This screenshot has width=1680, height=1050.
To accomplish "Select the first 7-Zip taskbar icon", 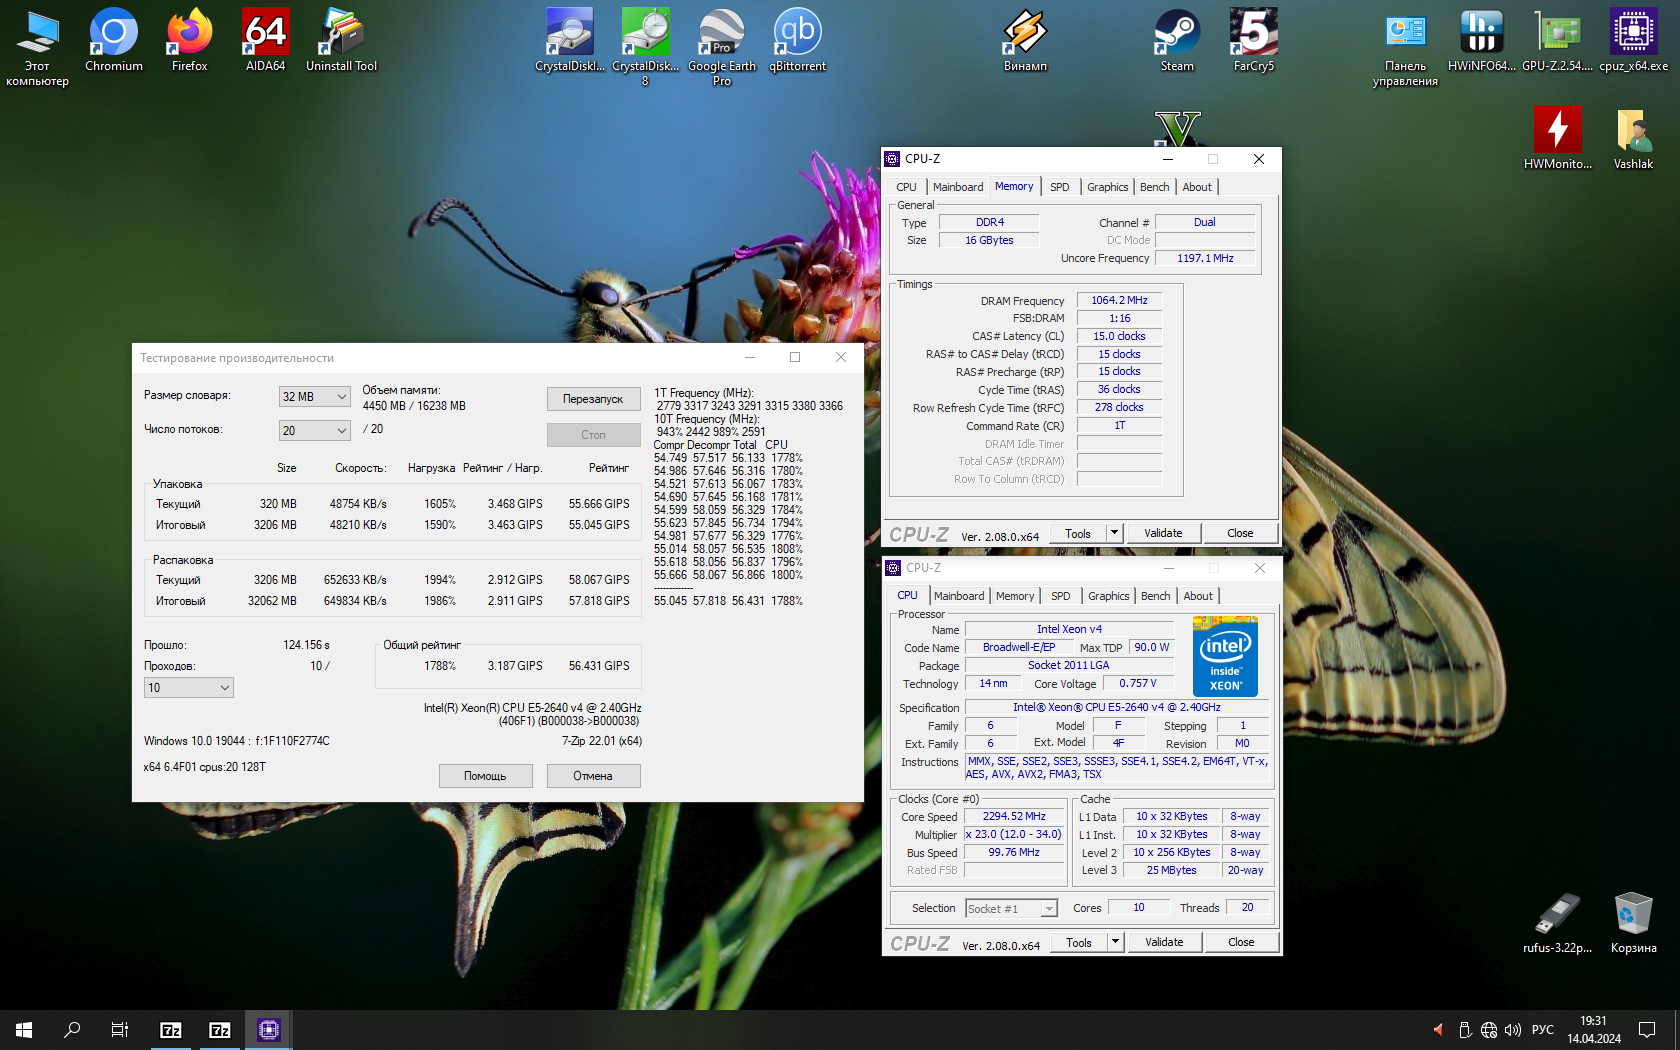I will tap(171, 1030).
